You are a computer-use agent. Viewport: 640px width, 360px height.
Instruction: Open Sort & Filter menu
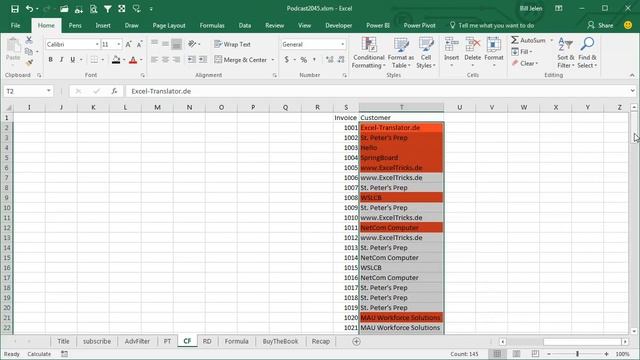[x=565, y=53]
